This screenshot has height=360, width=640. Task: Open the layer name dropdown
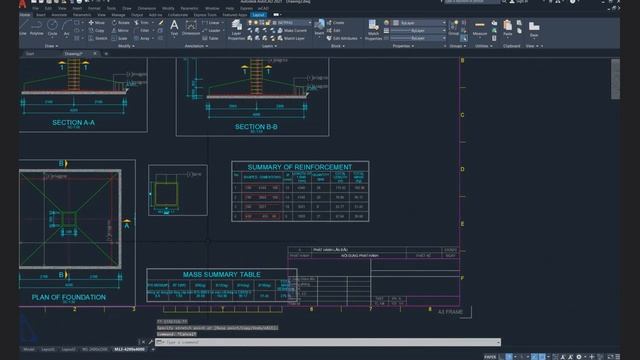coord(291,23)
